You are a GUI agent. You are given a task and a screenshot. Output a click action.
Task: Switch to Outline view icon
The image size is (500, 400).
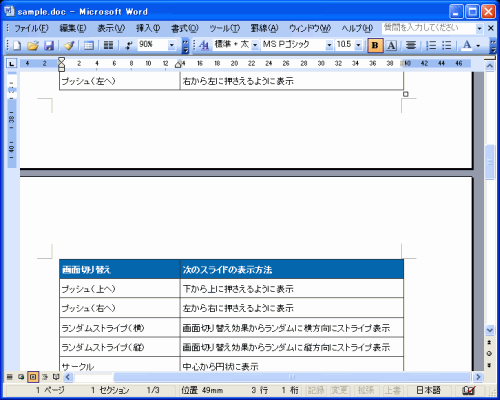[x=45, y=377]
